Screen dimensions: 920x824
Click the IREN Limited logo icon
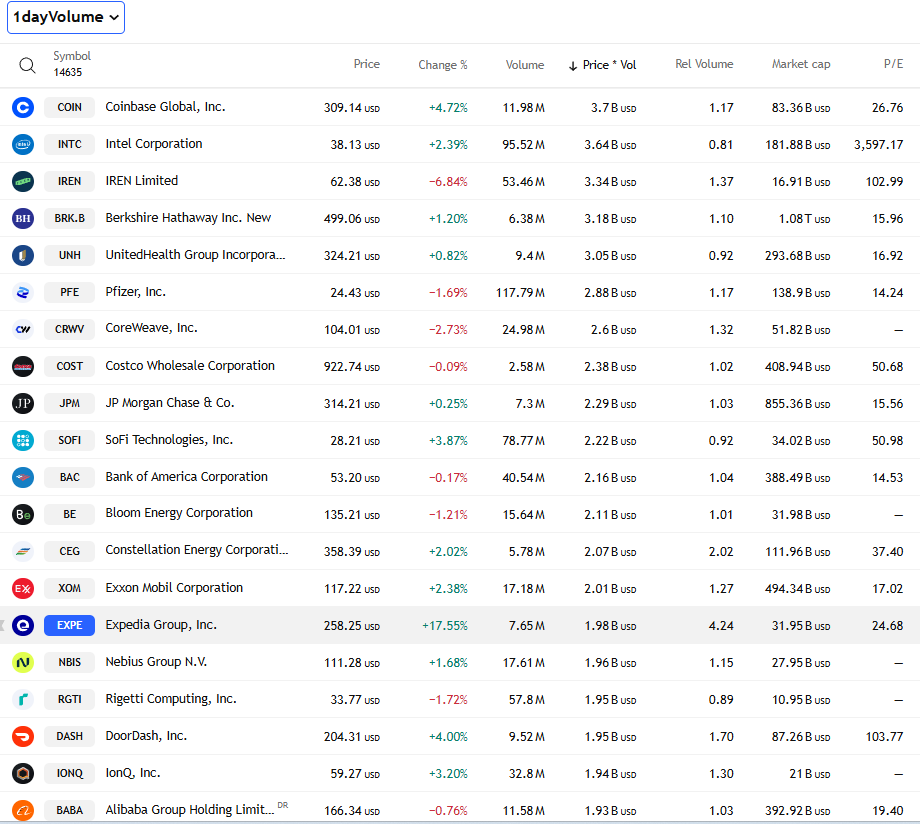point(23,181)
